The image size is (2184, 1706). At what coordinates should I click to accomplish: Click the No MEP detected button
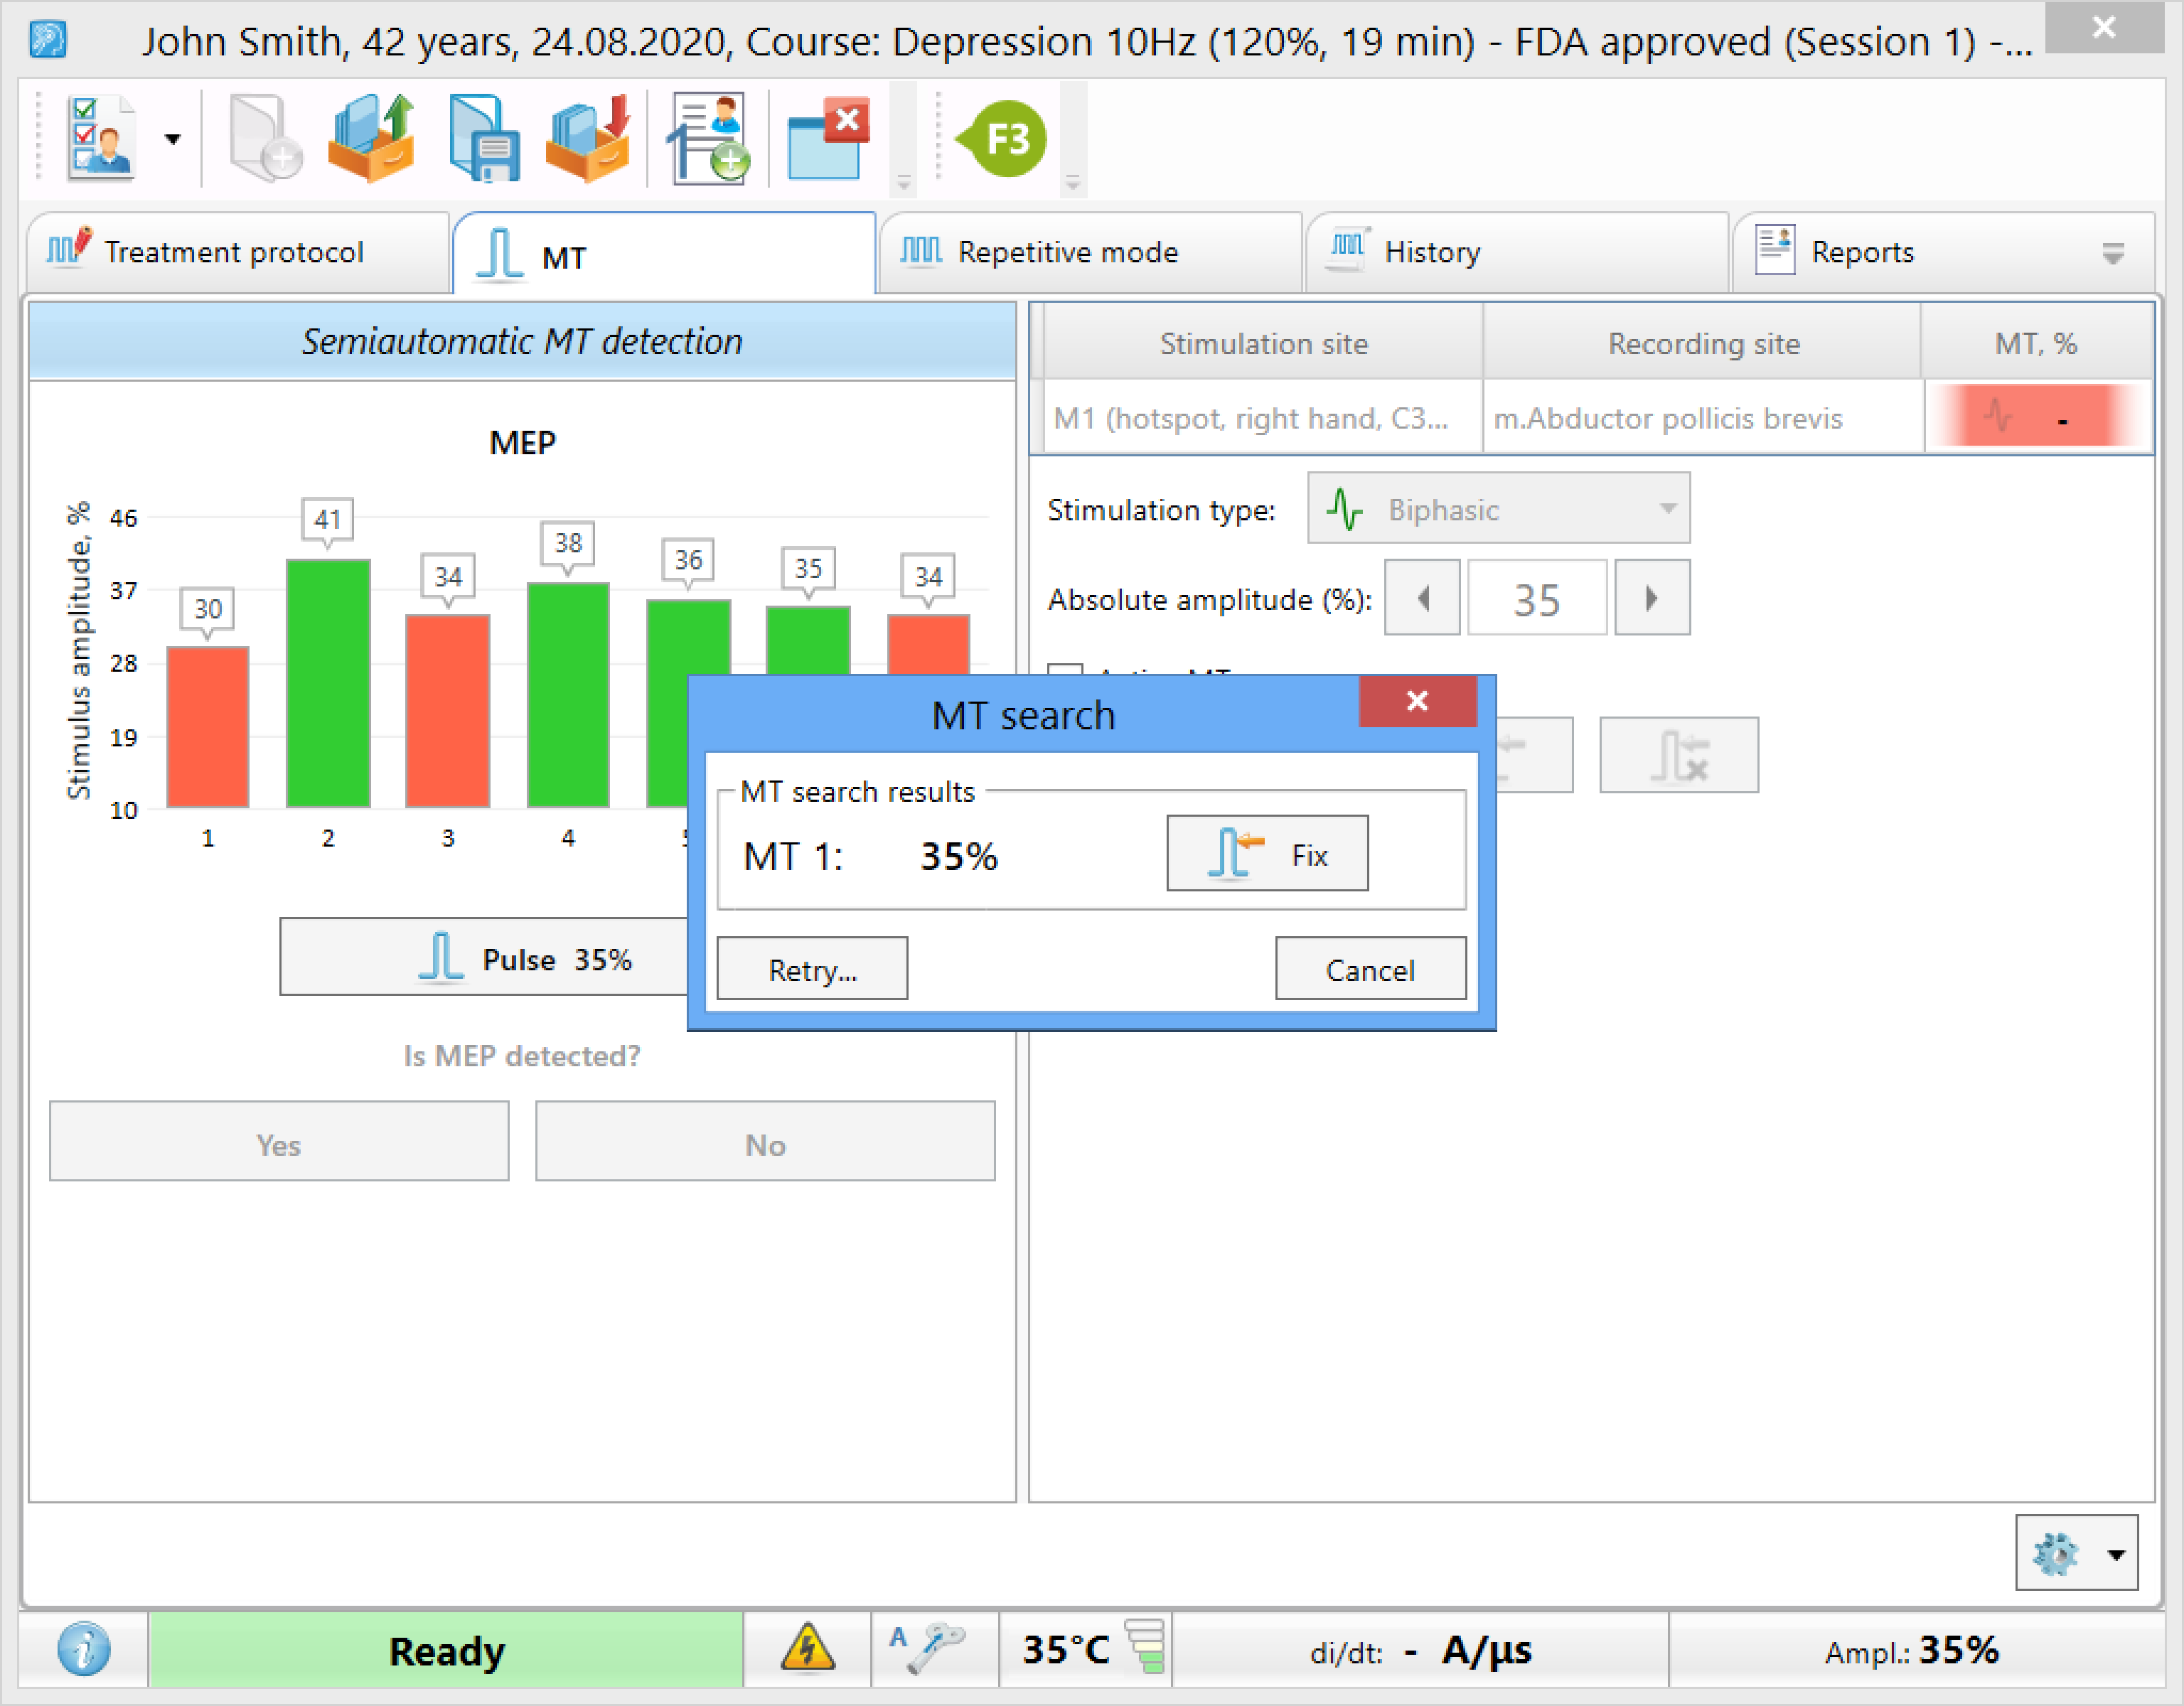(765, 1142)
